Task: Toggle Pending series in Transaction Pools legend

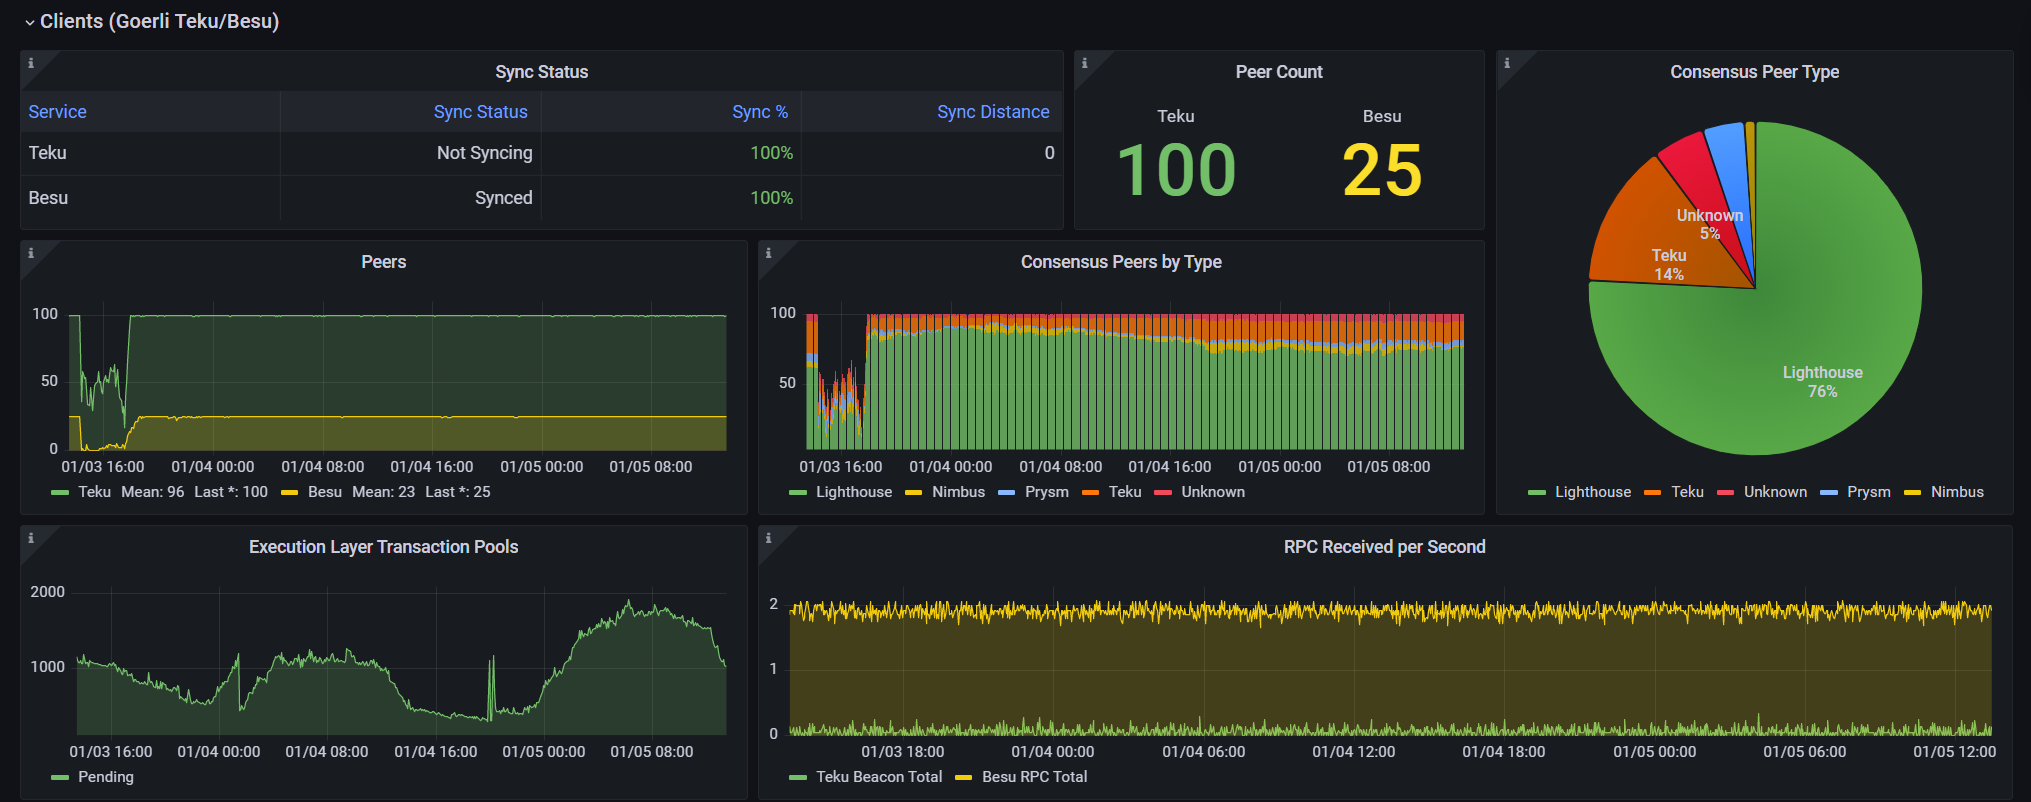Action: (105, 777)
